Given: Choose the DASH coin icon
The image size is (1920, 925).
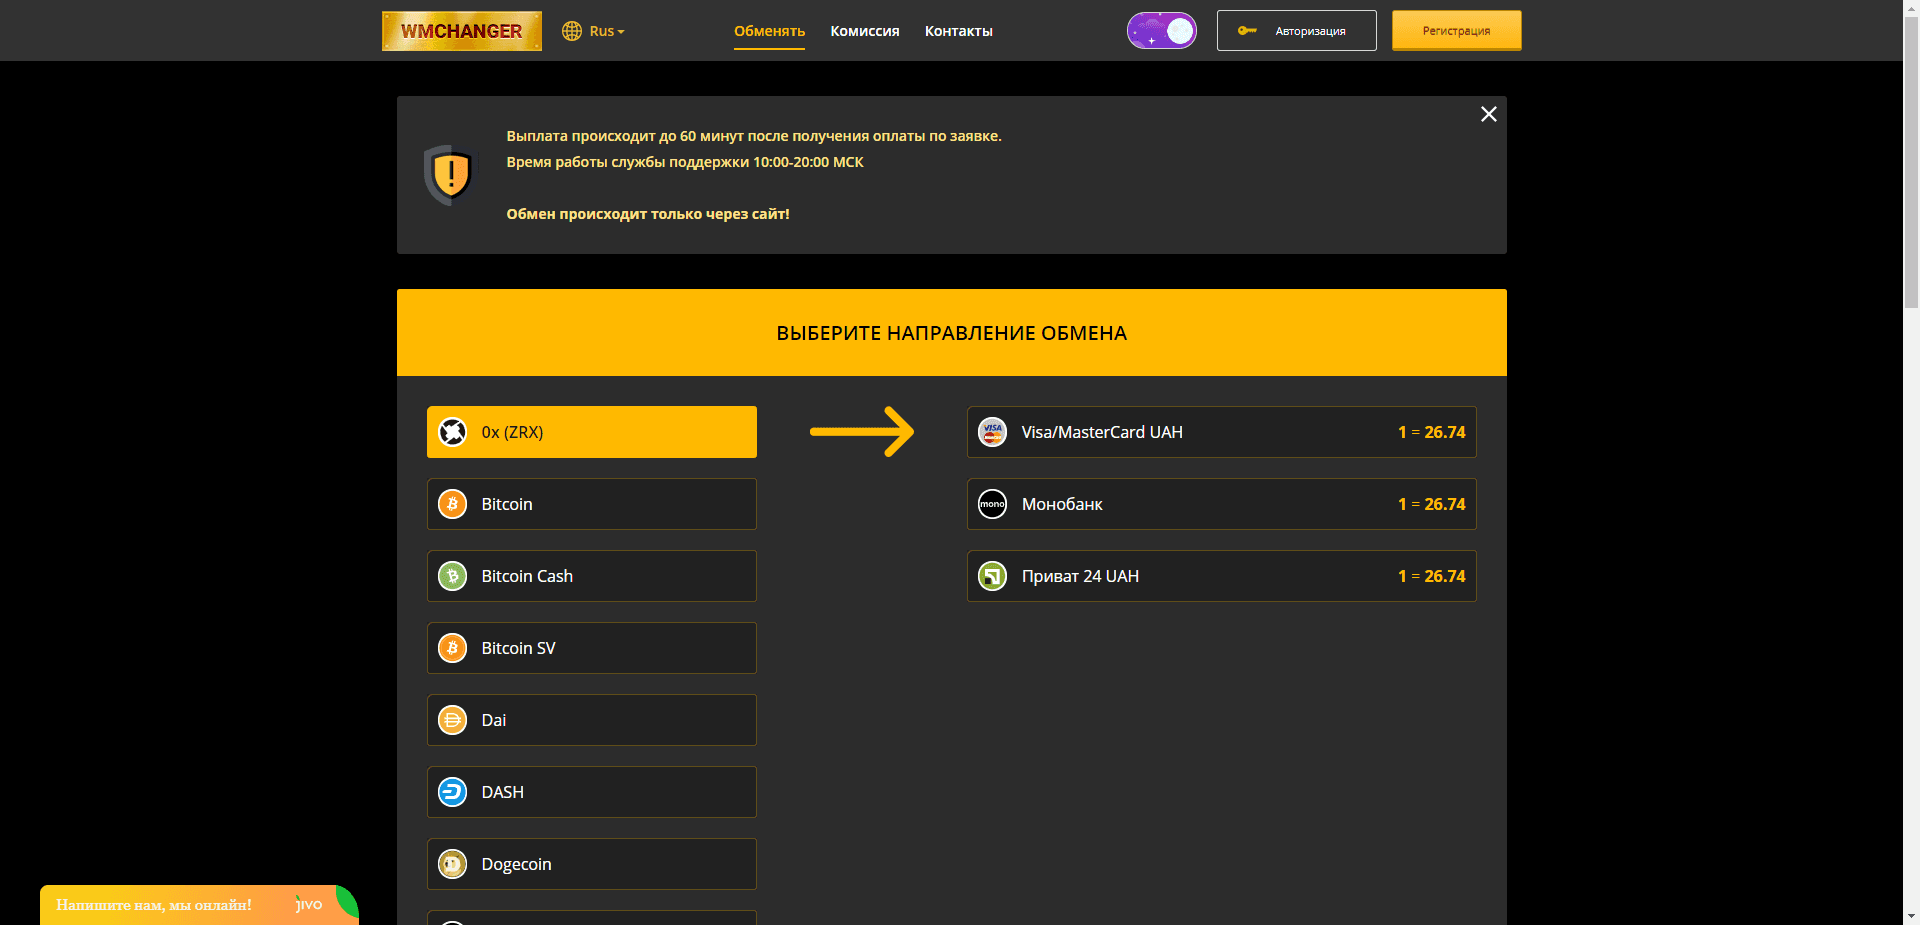Looking at the screenshot, I should click(453, 792).
